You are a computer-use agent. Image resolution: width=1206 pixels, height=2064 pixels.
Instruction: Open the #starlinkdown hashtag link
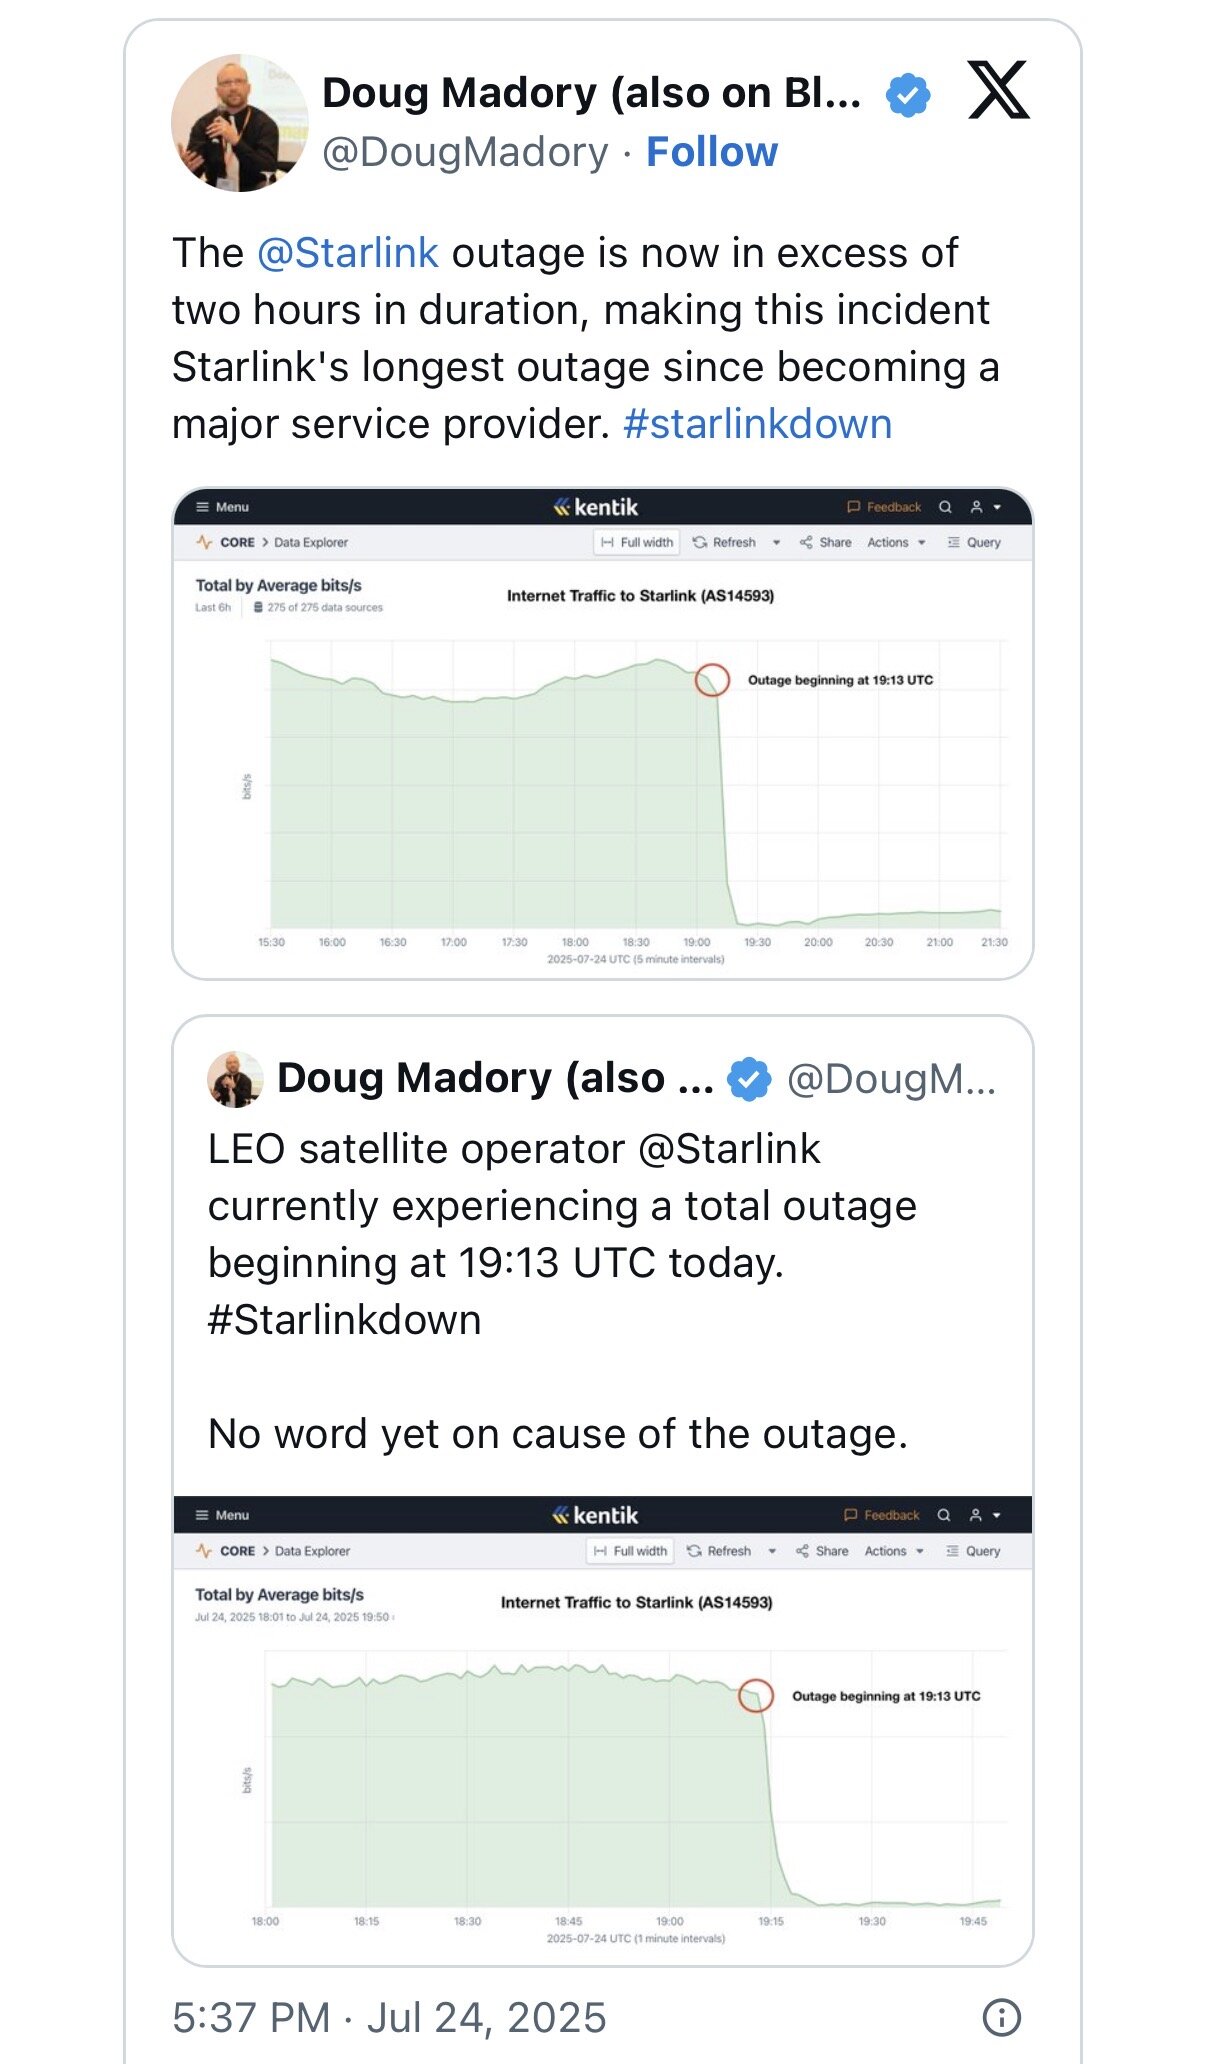(x=757, y=424)
